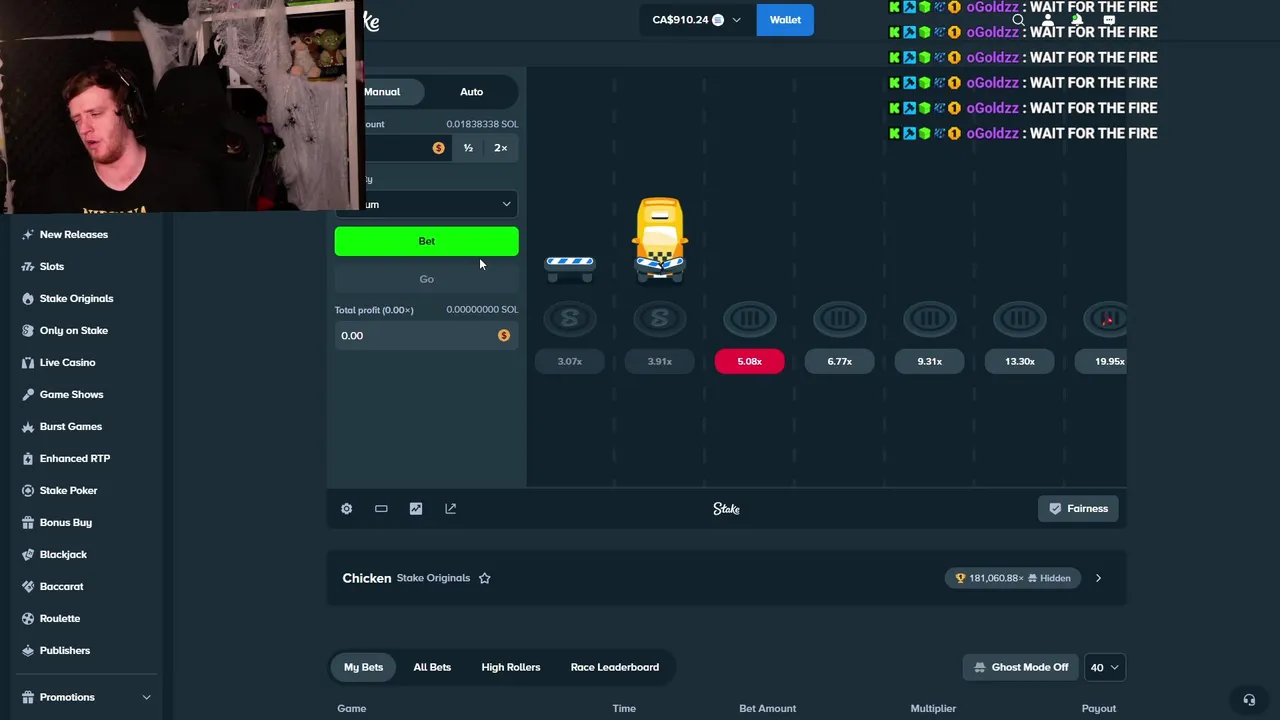Image resolution: width=1280 pixels, height=720 pixels.
Task: Open the Stake Poker link
Action: [68, 490]
